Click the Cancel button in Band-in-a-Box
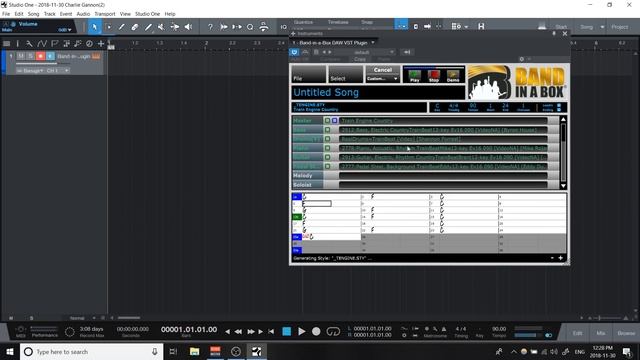 pos(382,70)
